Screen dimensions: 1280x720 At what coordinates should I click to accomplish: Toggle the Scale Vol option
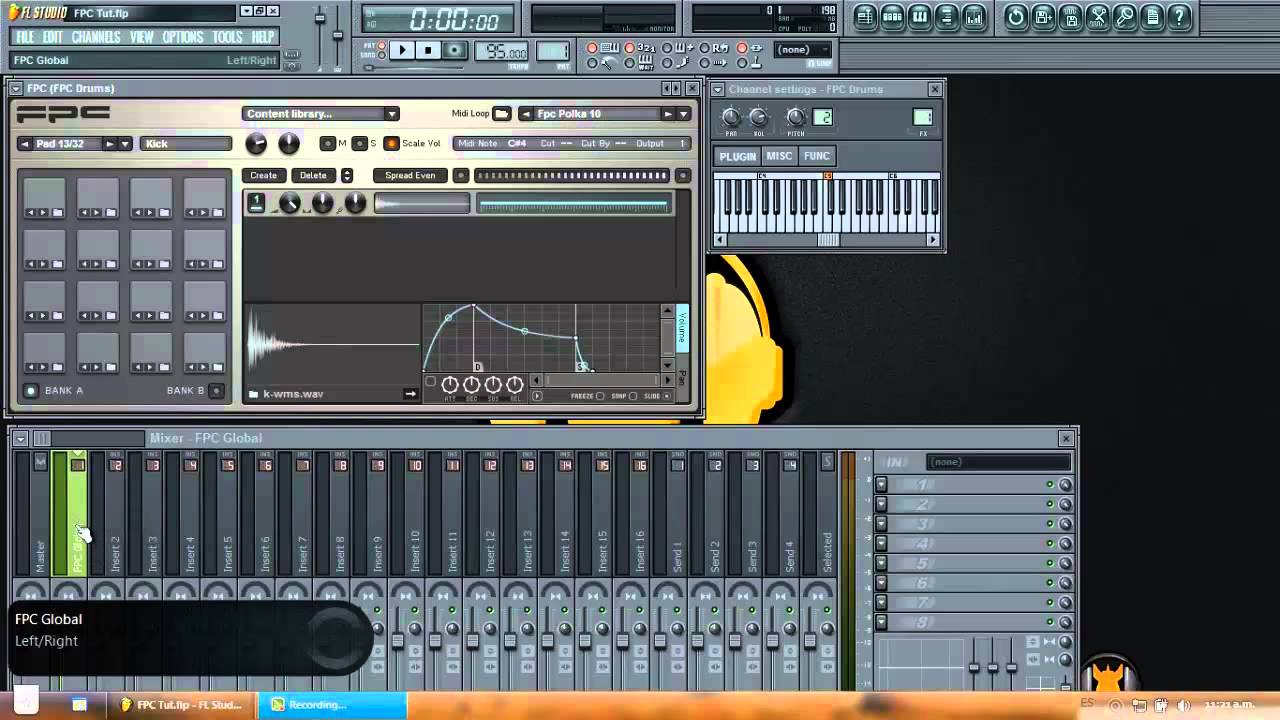391,144
